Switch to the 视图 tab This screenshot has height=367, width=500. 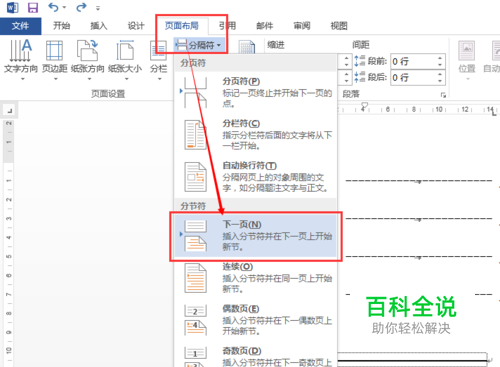pyautogui.click(x=339, y=26)
